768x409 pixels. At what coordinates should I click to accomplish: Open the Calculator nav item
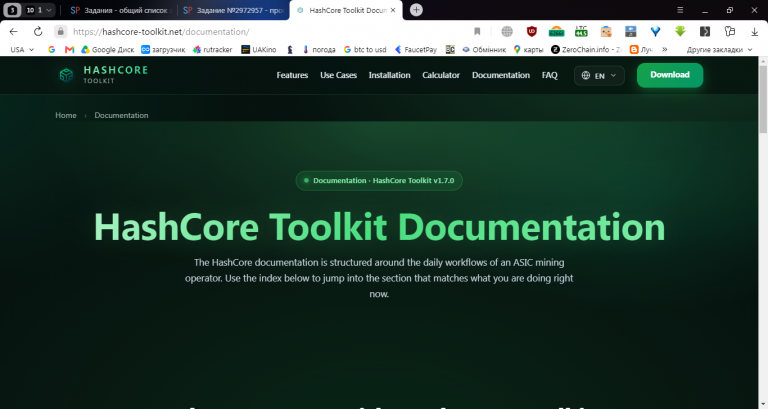(441, 75)
